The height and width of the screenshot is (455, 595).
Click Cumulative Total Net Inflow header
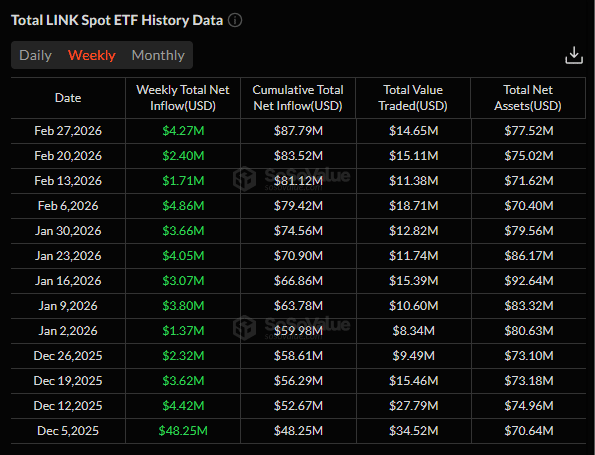pyautogui.click(x=298, y=98)
